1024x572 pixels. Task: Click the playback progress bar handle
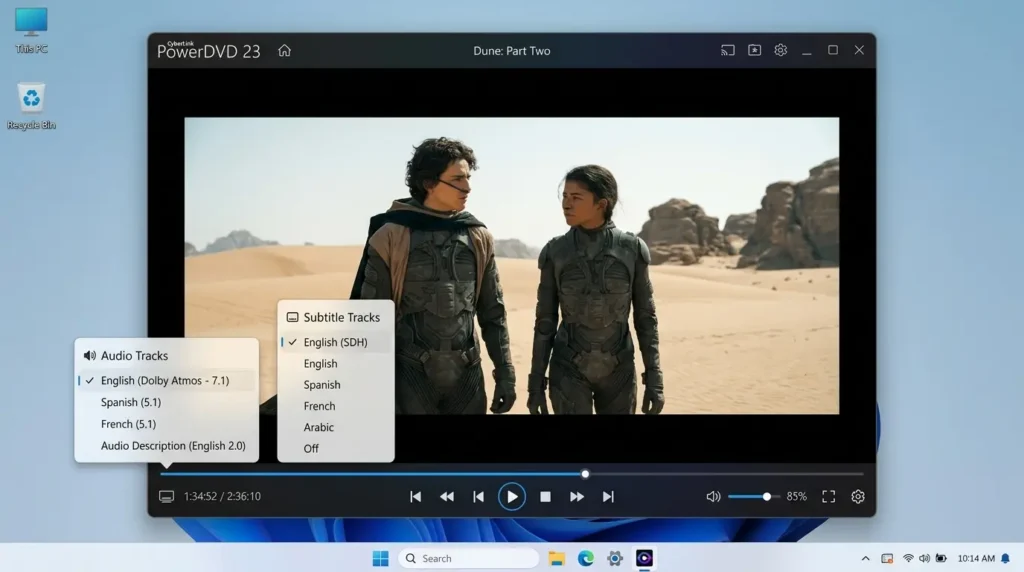coord(585,474)
